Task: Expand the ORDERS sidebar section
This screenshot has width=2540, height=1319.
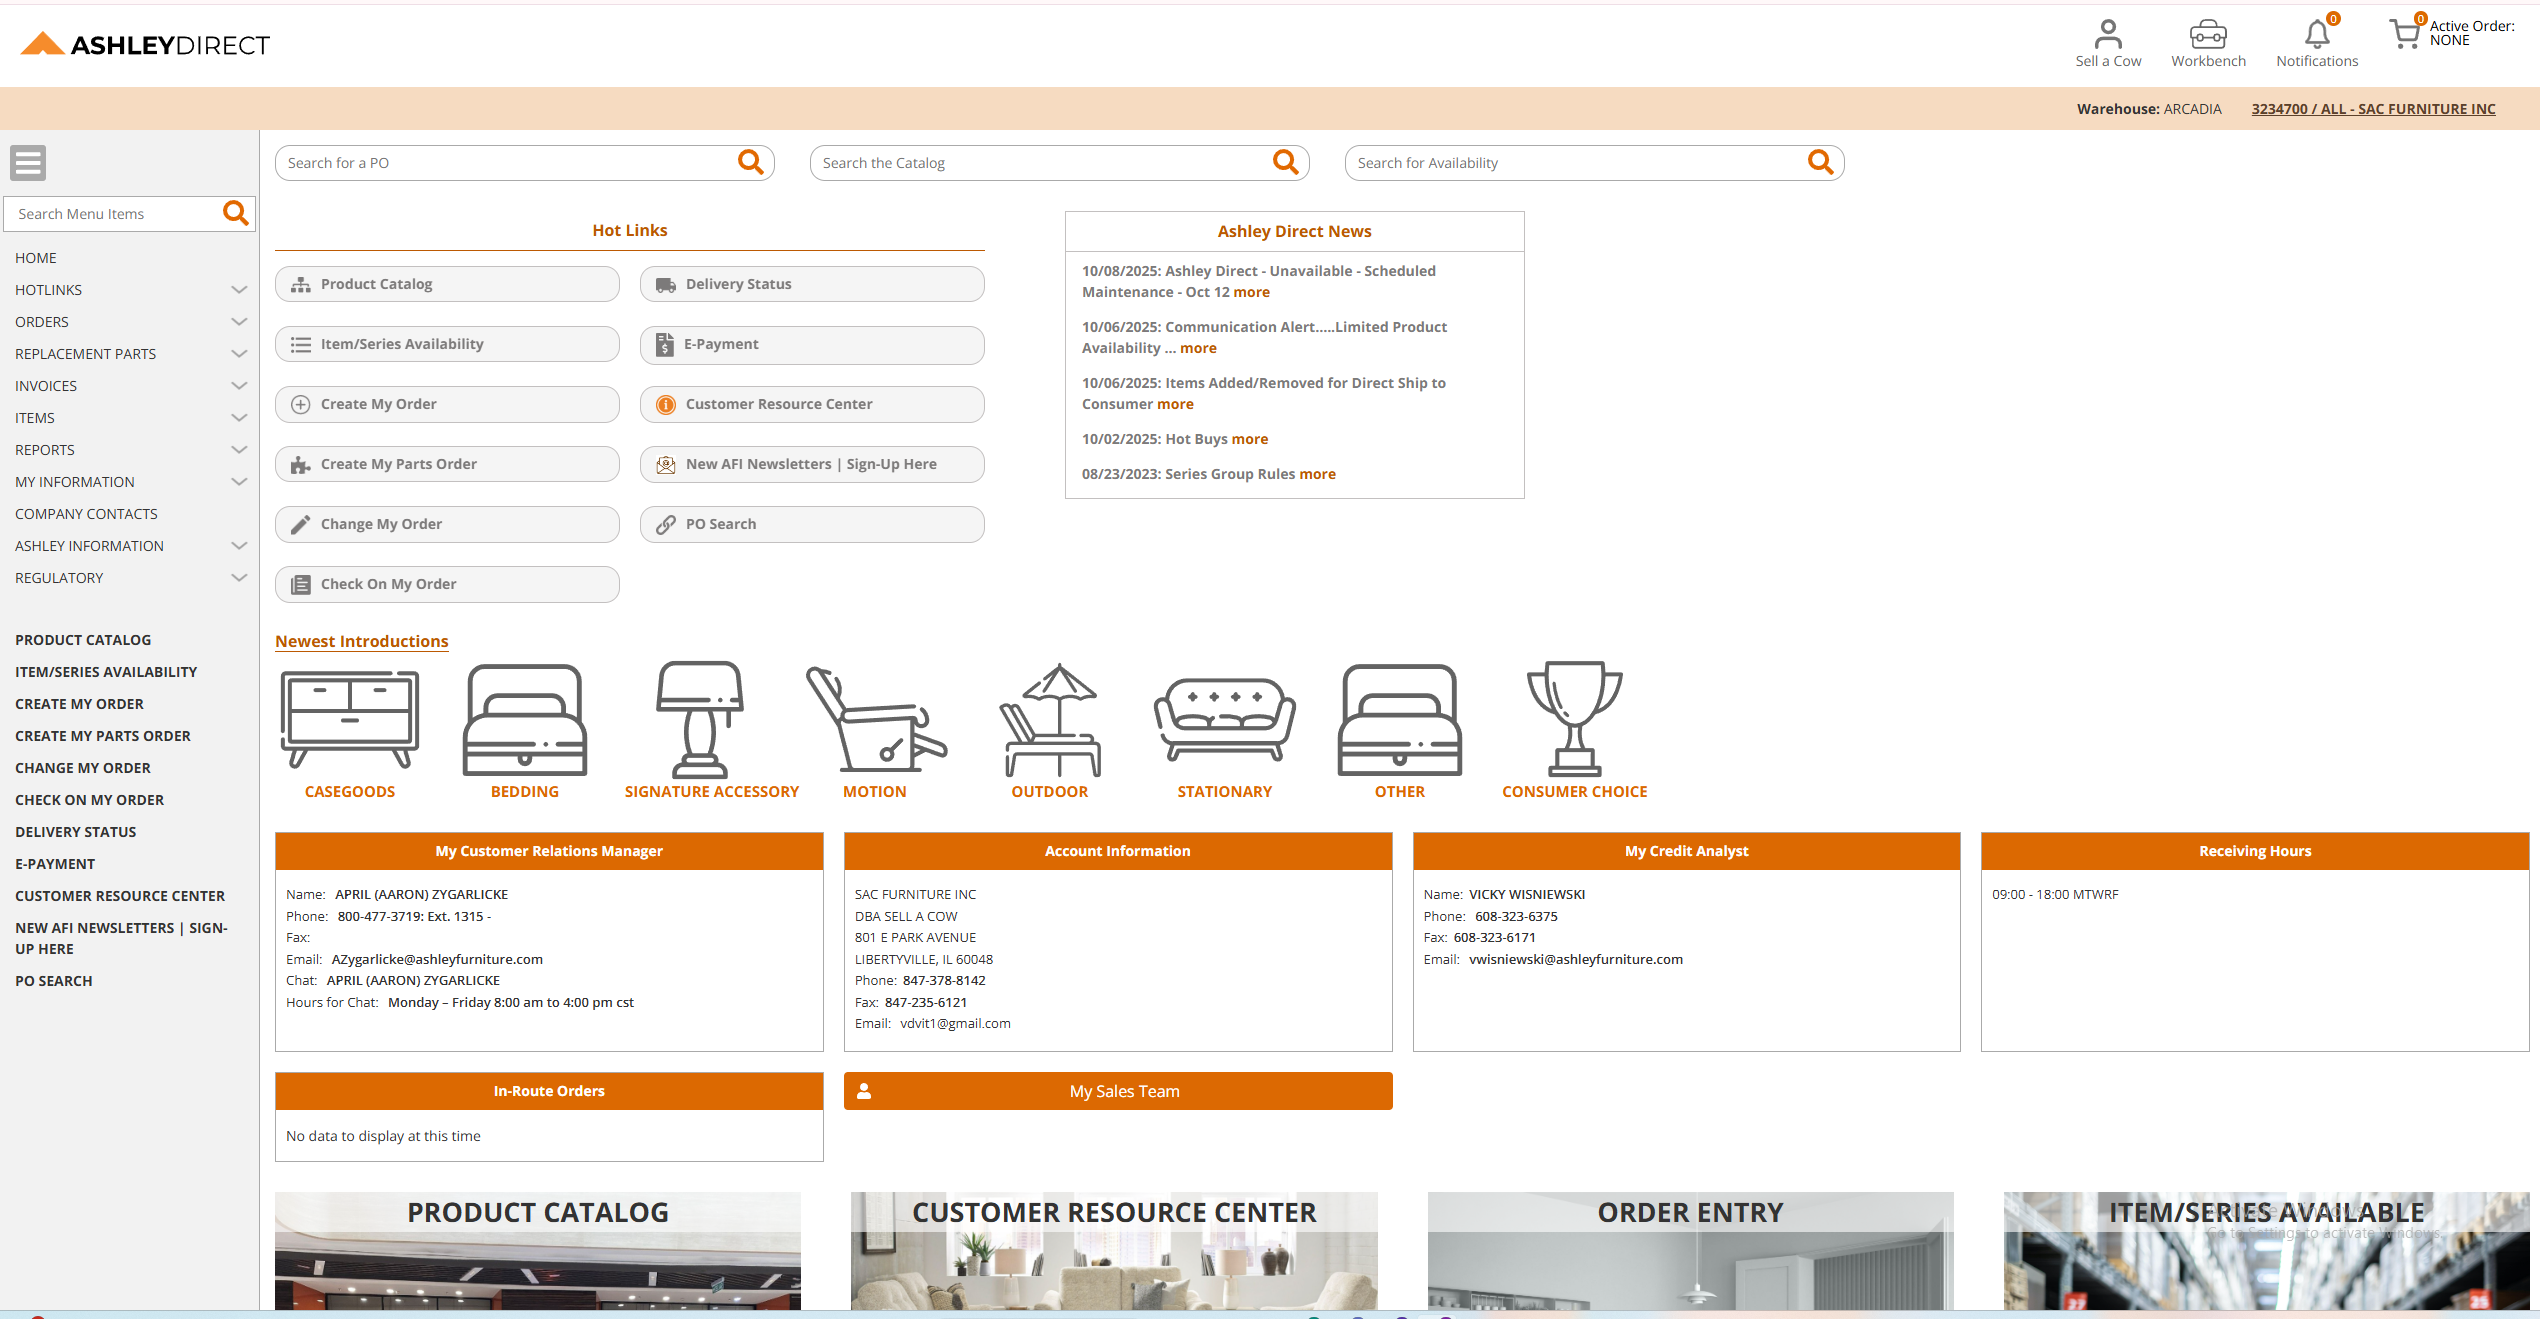Action: click(x=42, y=321)
